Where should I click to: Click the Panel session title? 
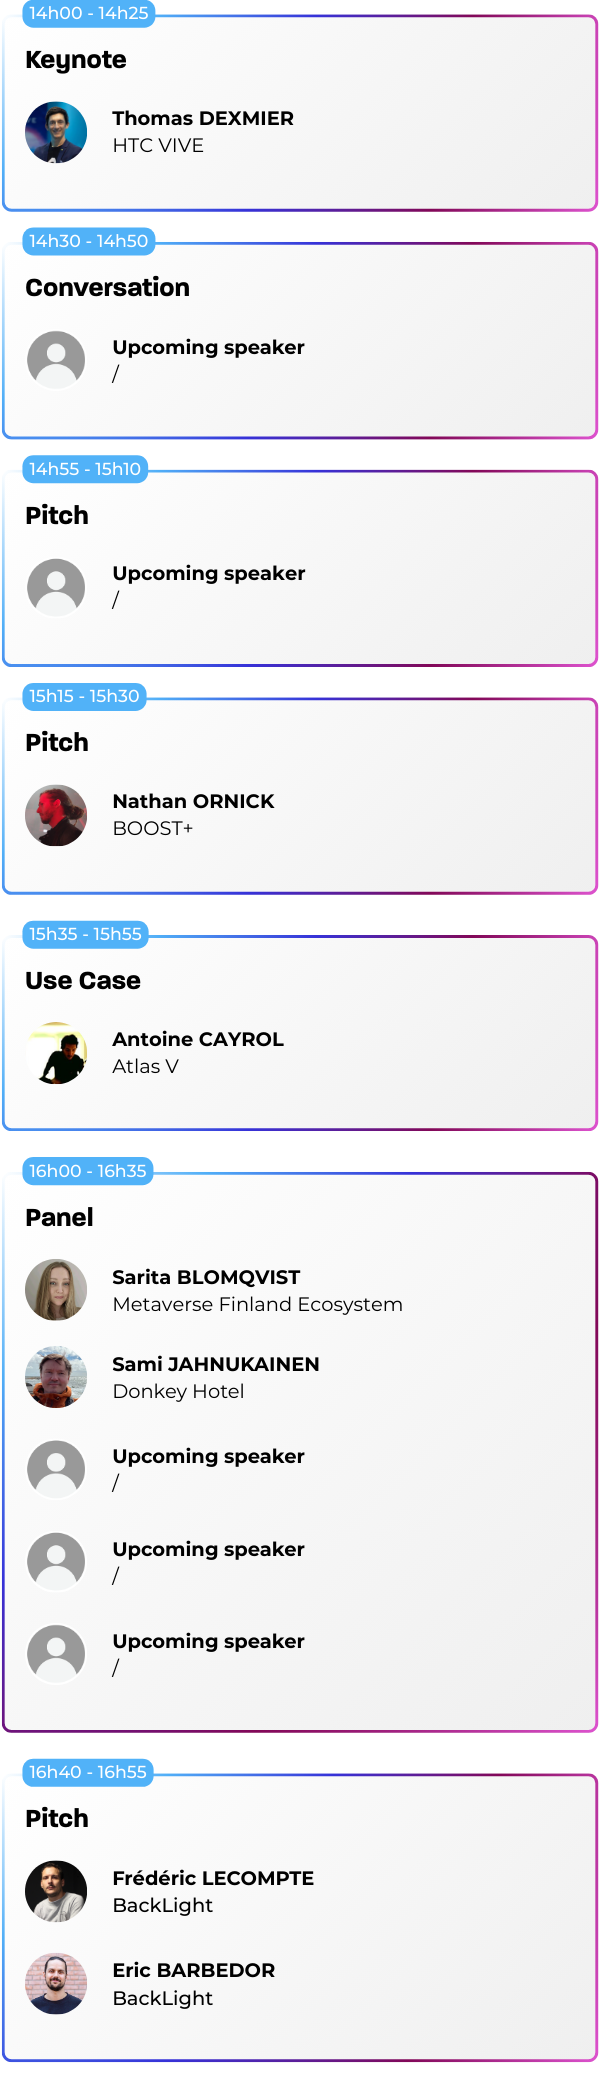(59, 1218)
